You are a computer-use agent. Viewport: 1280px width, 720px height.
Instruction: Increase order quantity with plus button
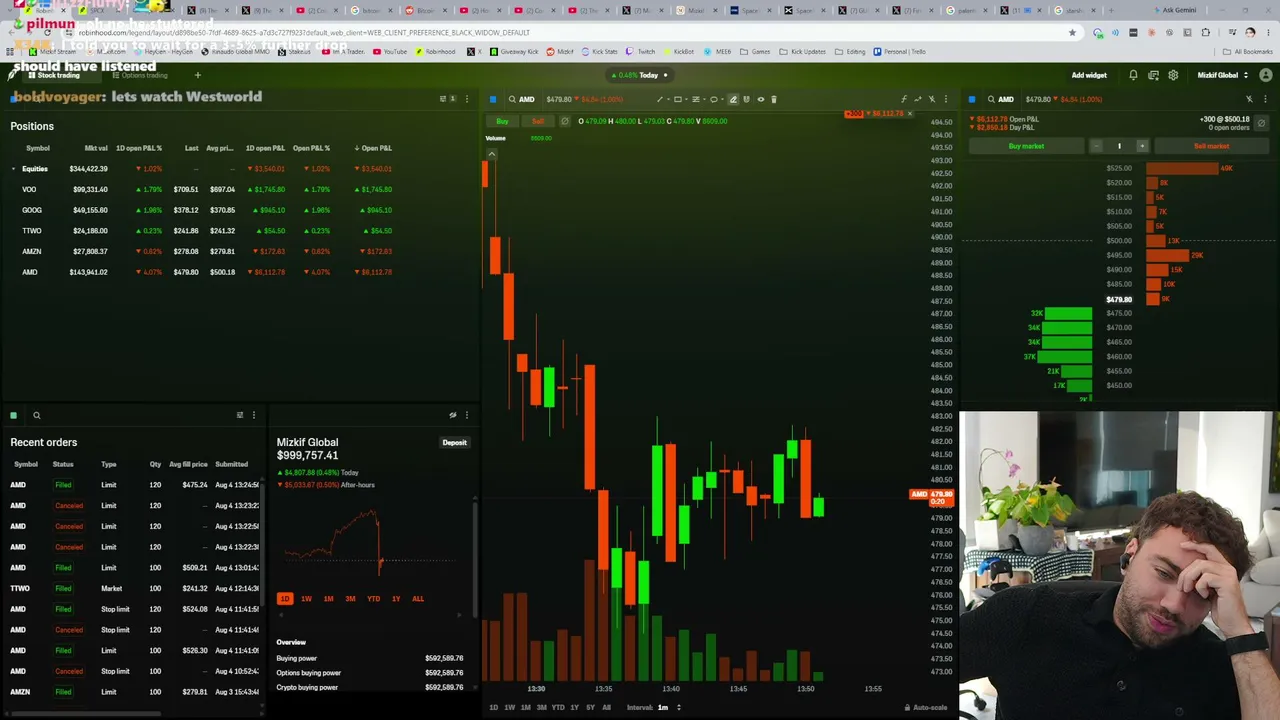(x=1142, y=146)
